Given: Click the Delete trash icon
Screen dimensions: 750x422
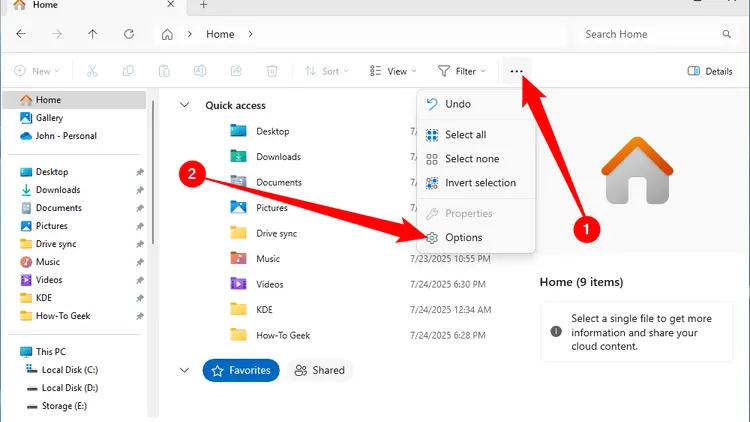Looking at the screenshot, I should click(x=272, y=71).
